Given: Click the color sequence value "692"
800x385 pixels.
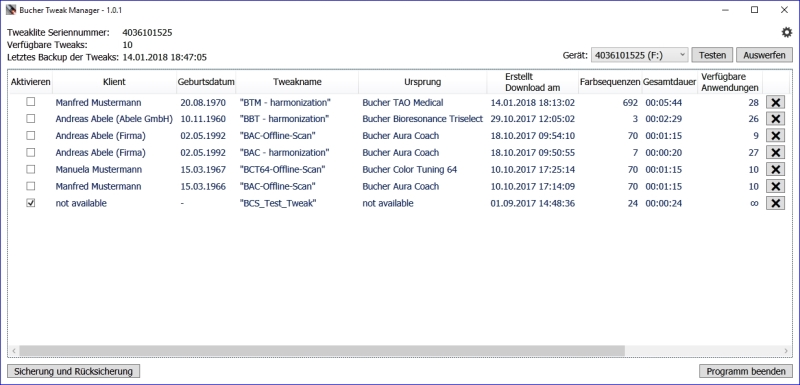Looking at the screenshot, I should tap(630, 102).
